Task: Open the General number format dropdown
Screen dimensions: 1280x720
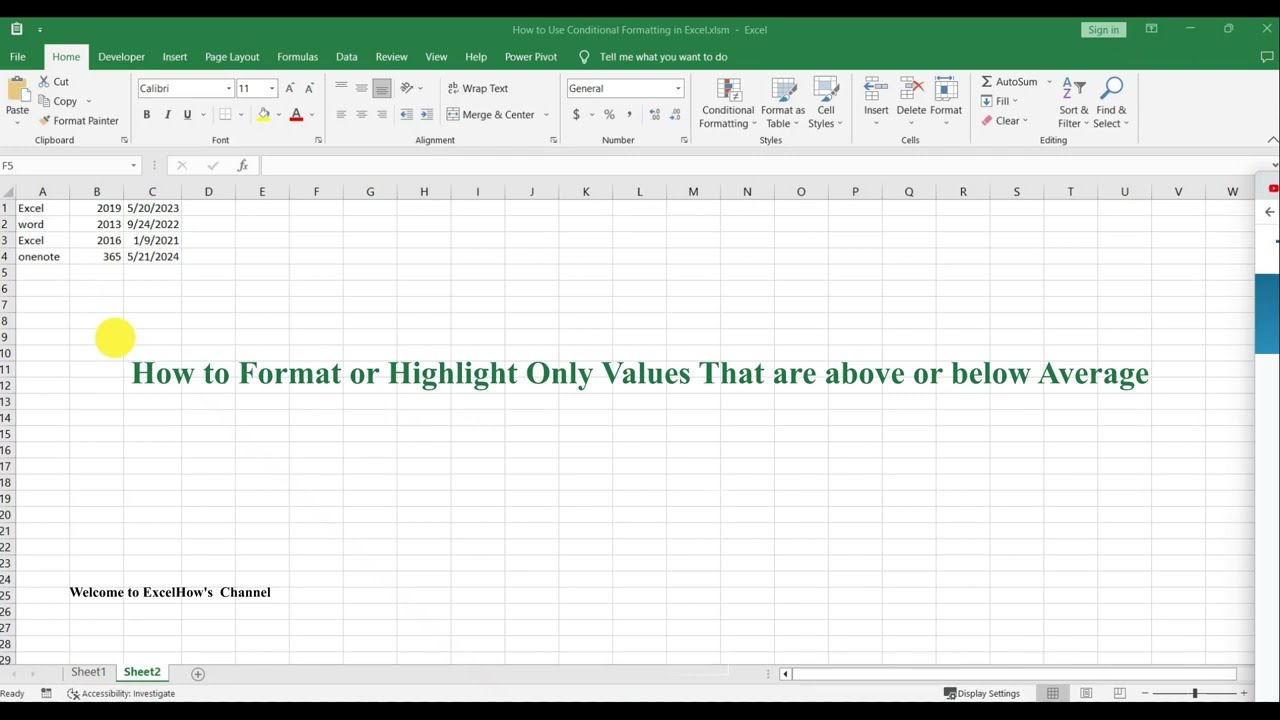Action: [x=677, y=89]
